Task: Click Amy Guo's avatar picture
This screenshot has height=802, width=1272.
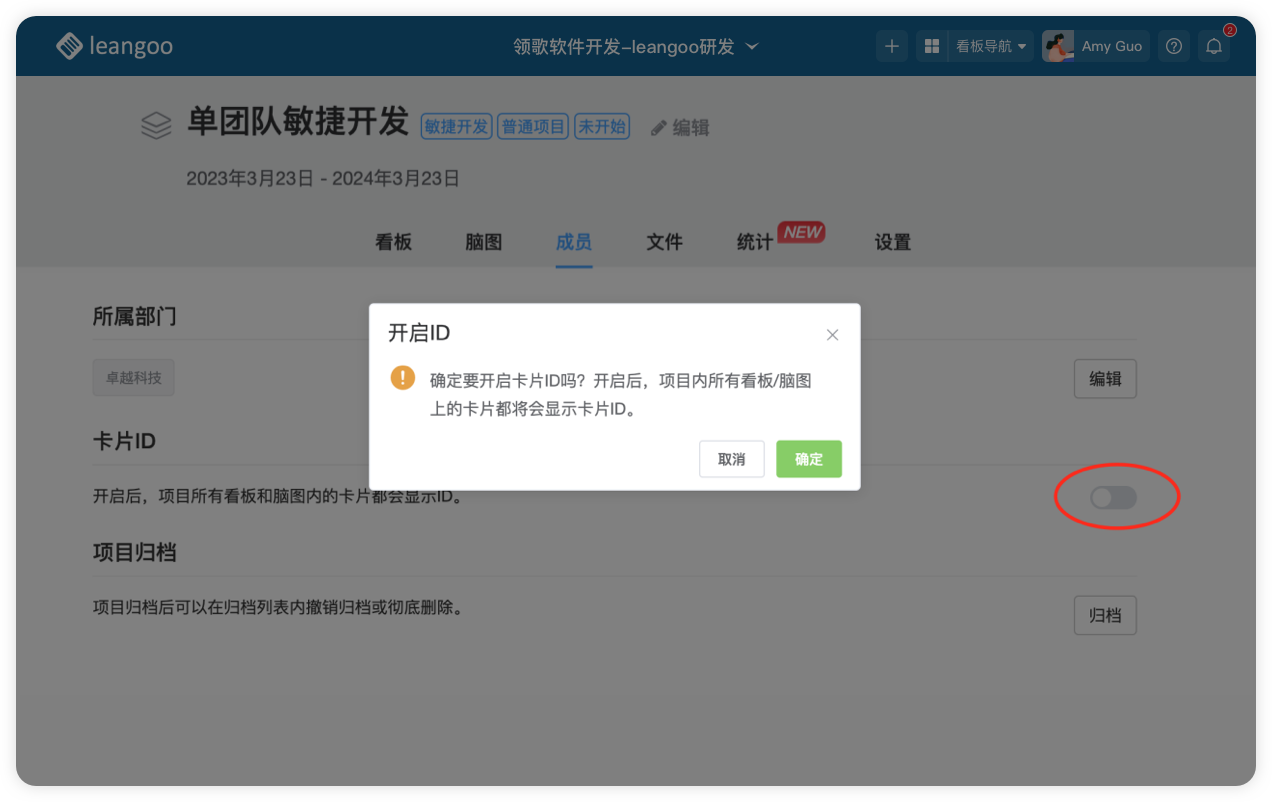Action: point(1058,46)
